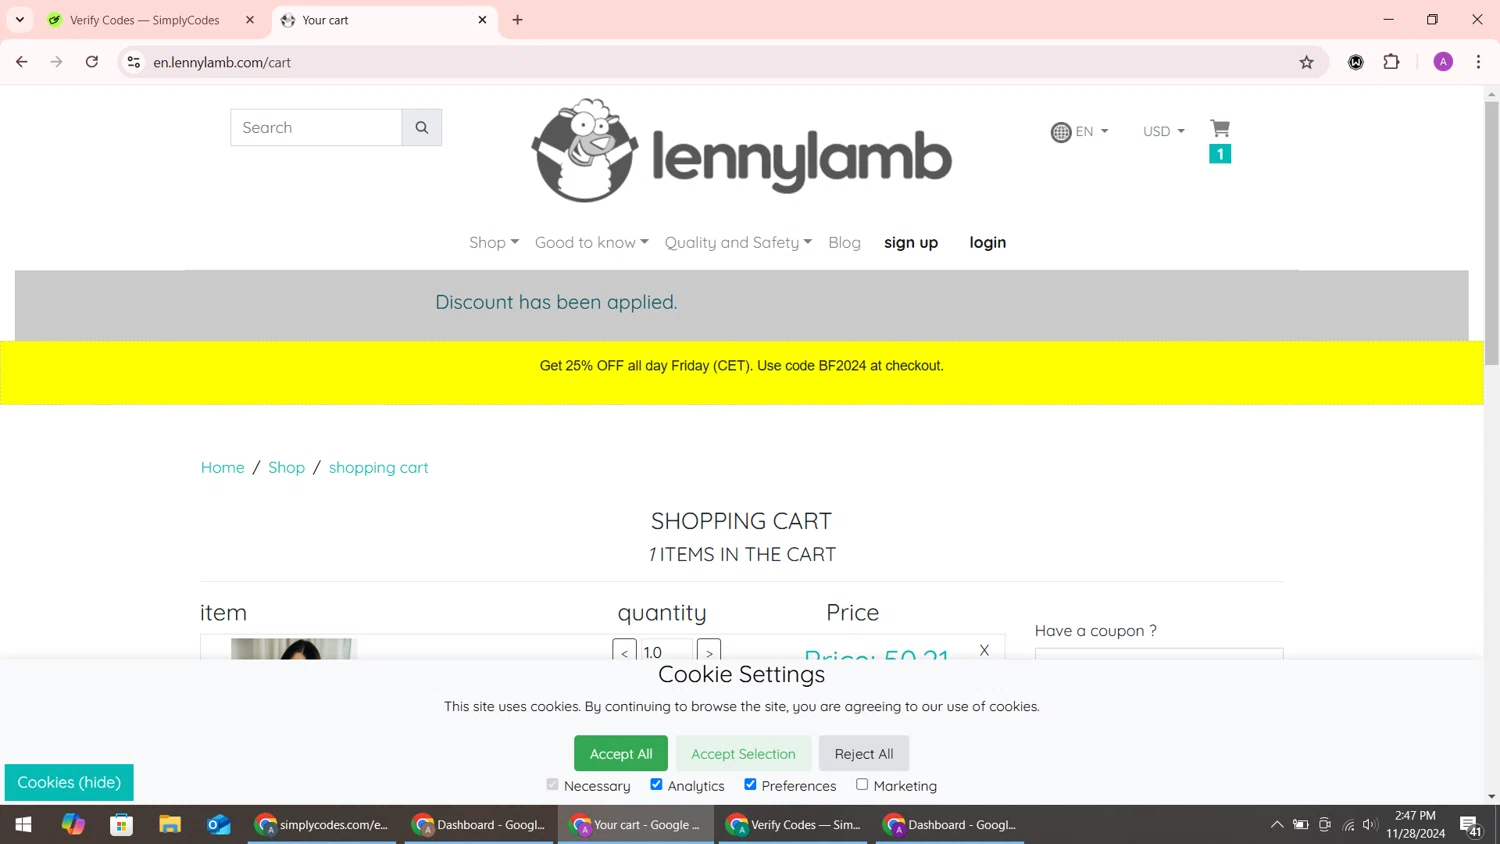Open the USD currency dropdown
The width and height of the screenshot is (1500, 844).
pos(1164,132)
